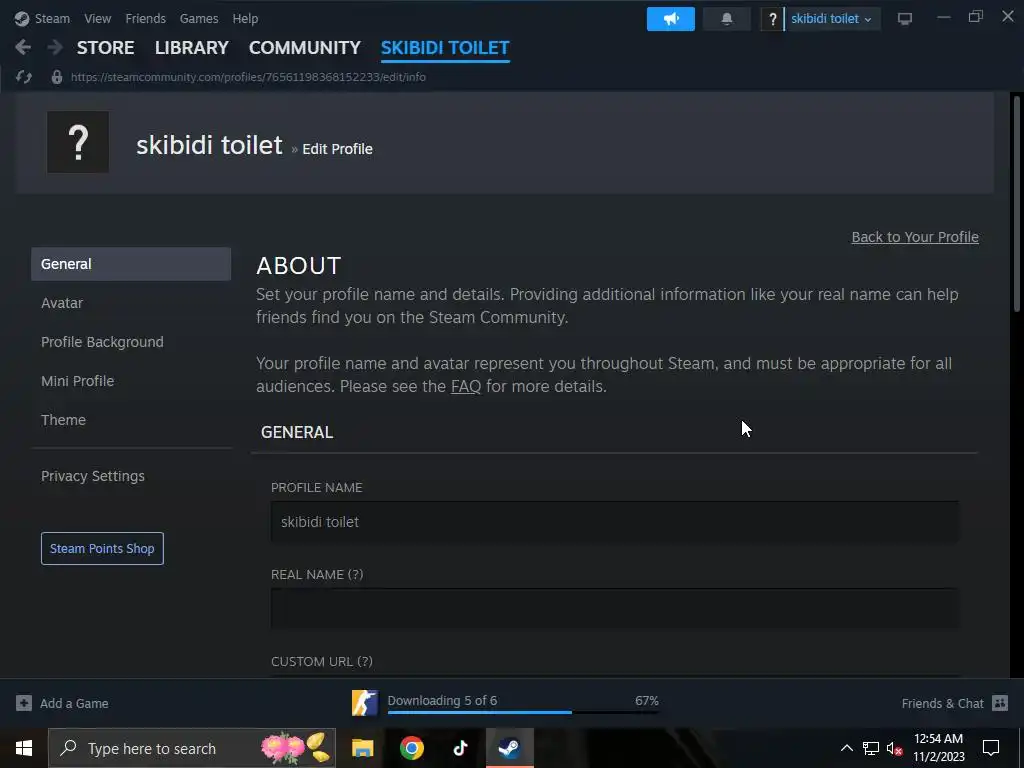
Task: Click the taskbar clock and date
Action: point(938,748)
